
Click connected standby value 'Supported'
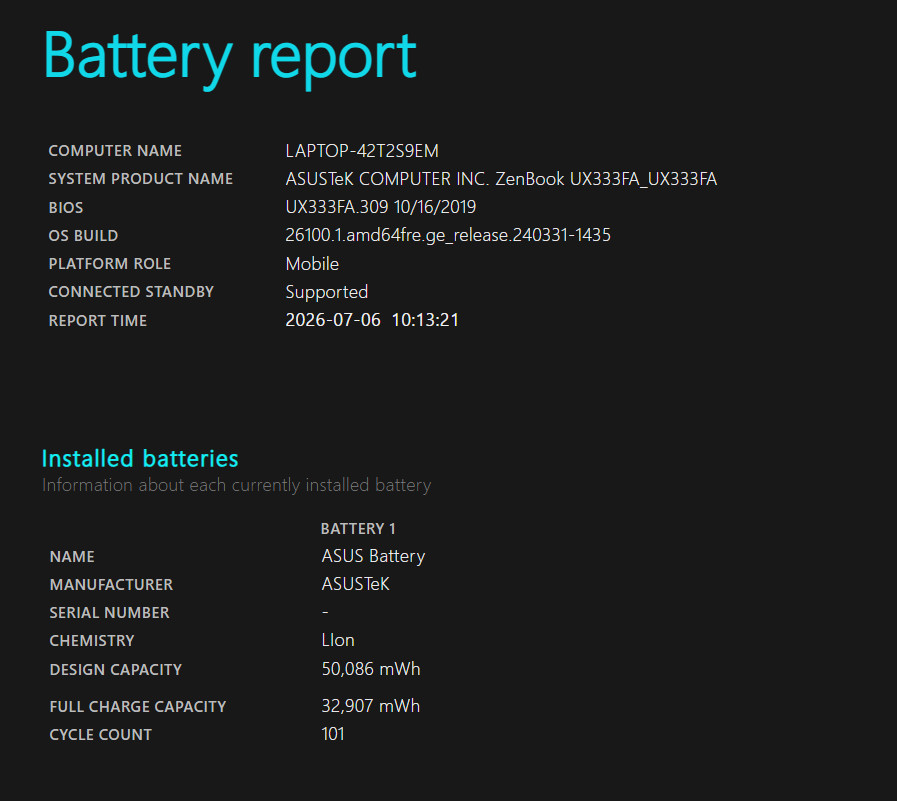[327, 292]
